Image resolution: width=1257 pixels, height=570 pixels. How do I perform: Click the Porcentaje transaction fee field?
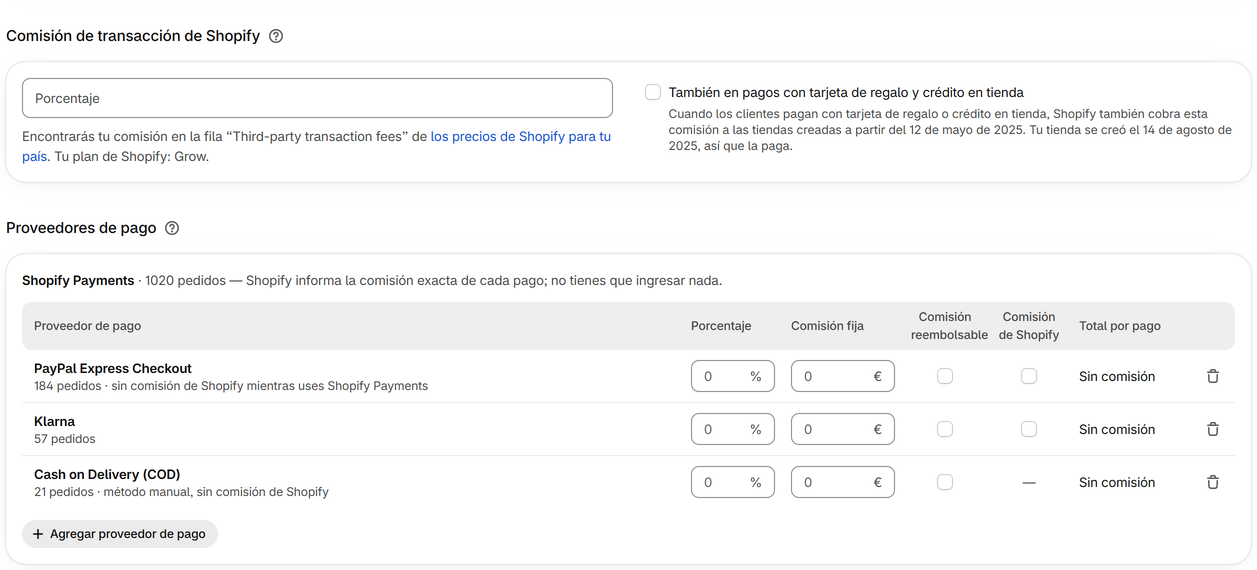[317, 98]
